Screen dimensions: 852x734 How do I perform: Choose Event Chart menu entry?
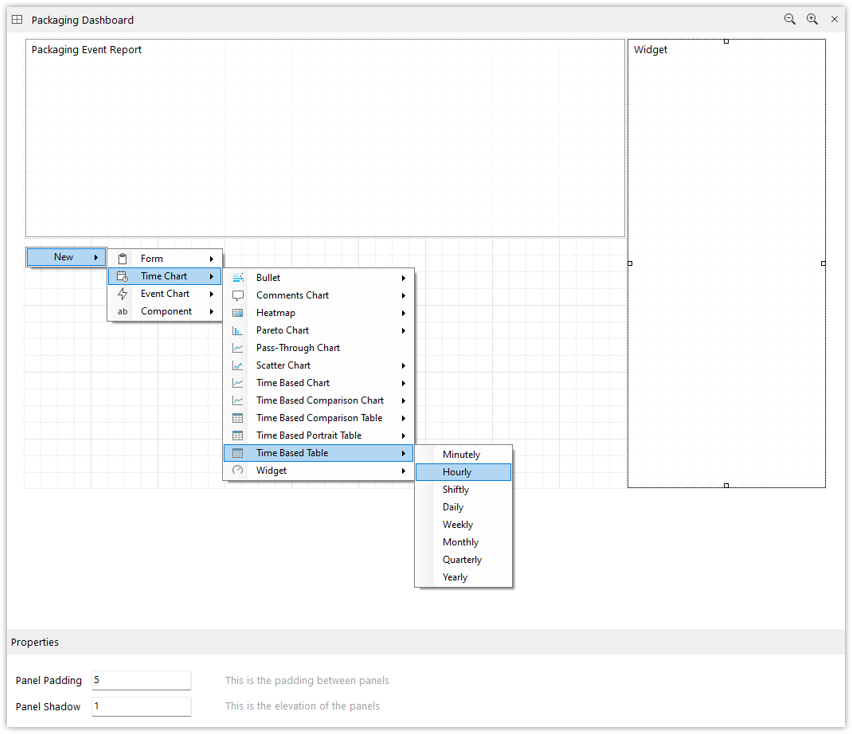pos(165,294)
